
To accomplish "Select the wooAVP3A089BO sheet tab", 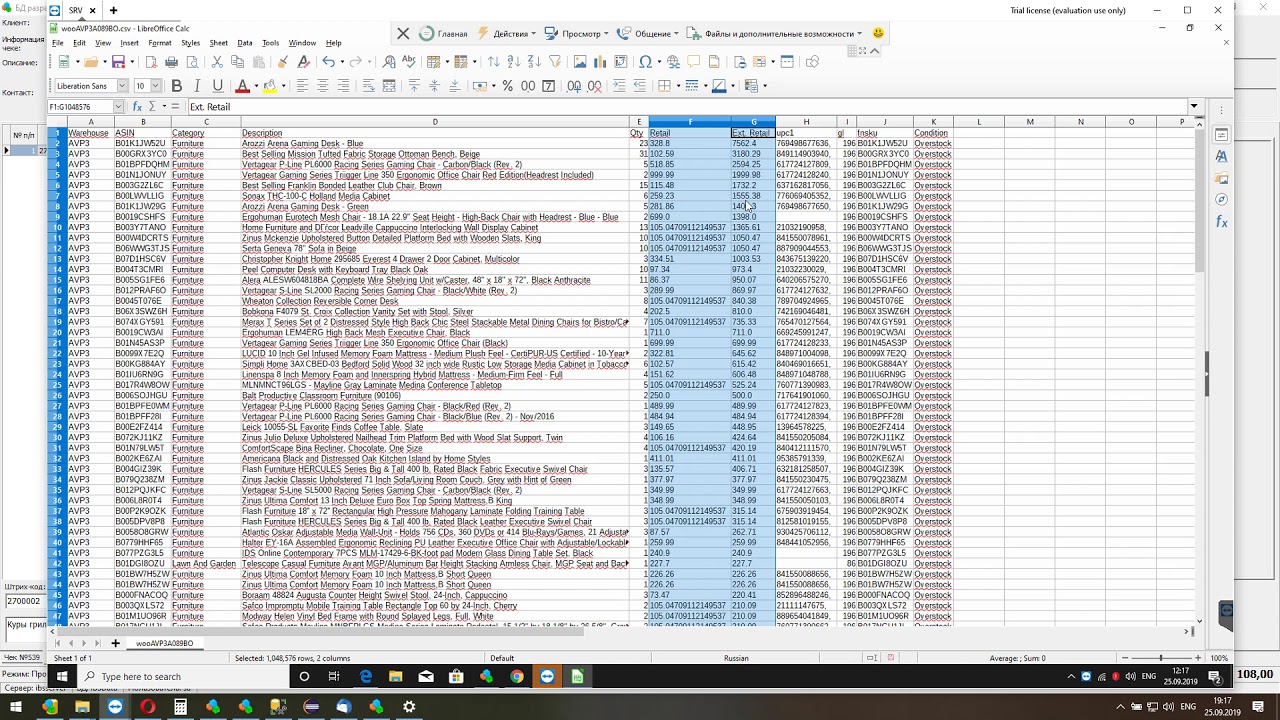I will point(164,643).
